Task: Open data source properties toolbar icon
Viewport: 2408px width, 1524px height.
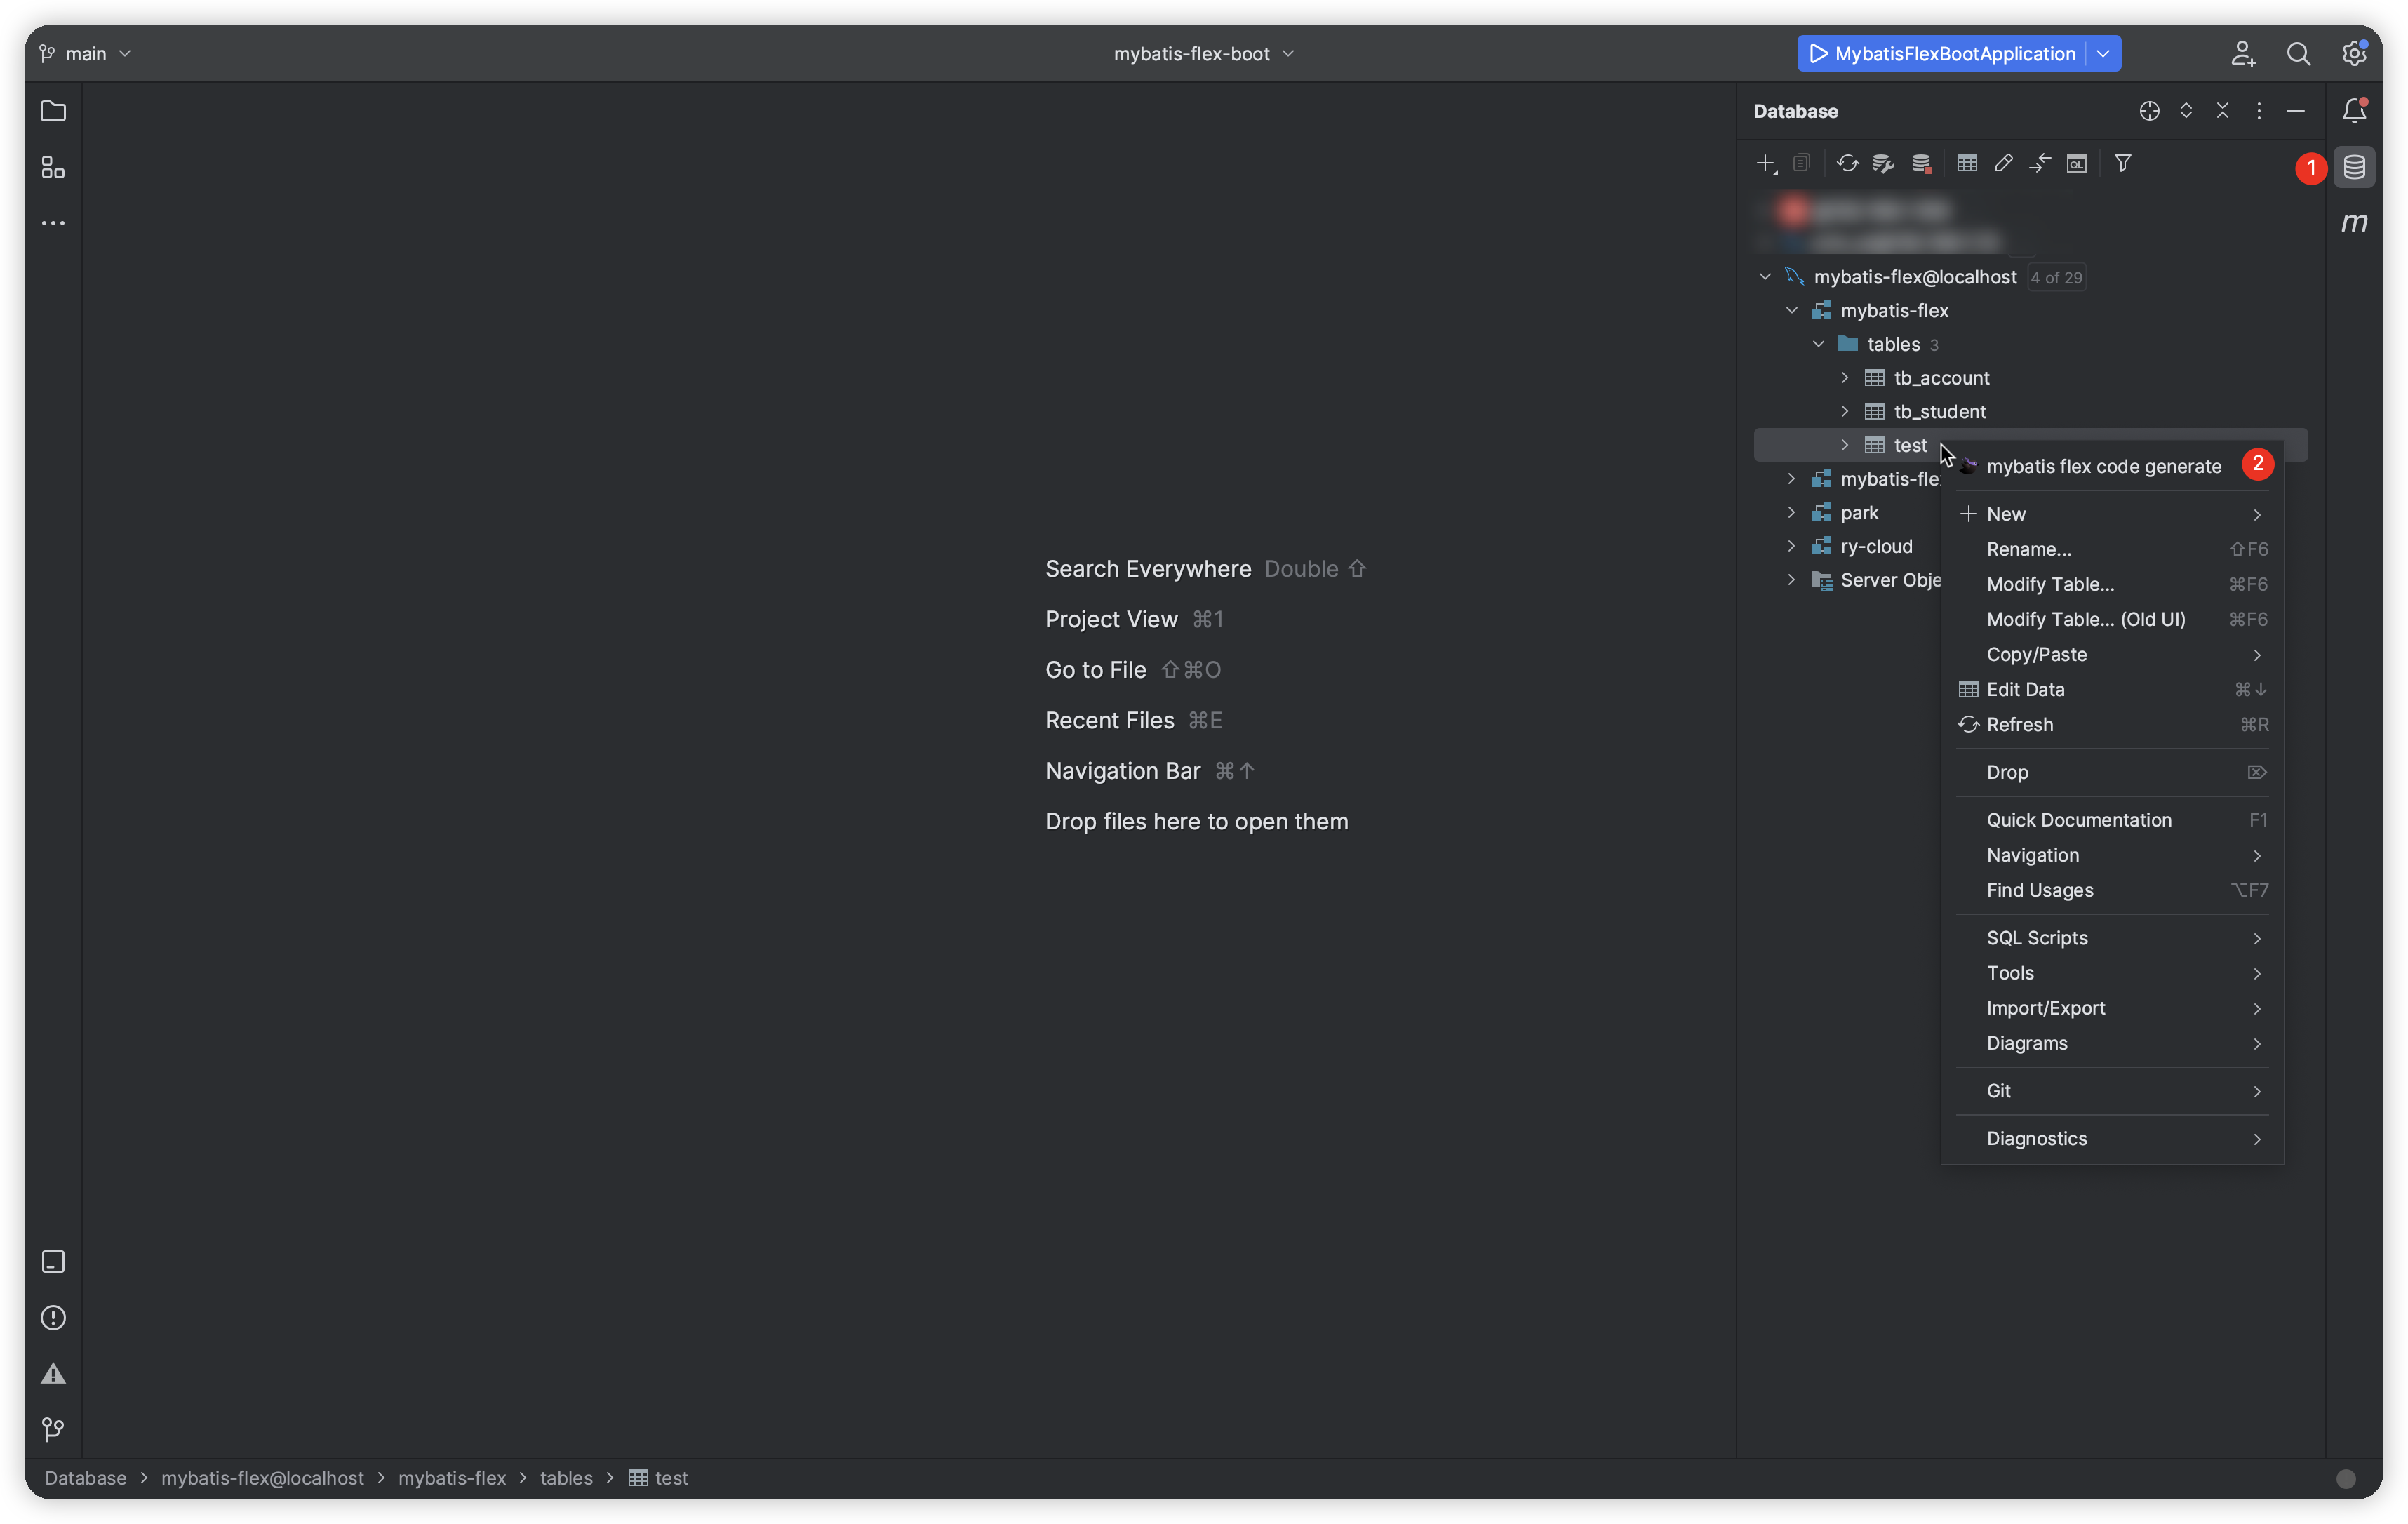Action: pos(1884,163)
